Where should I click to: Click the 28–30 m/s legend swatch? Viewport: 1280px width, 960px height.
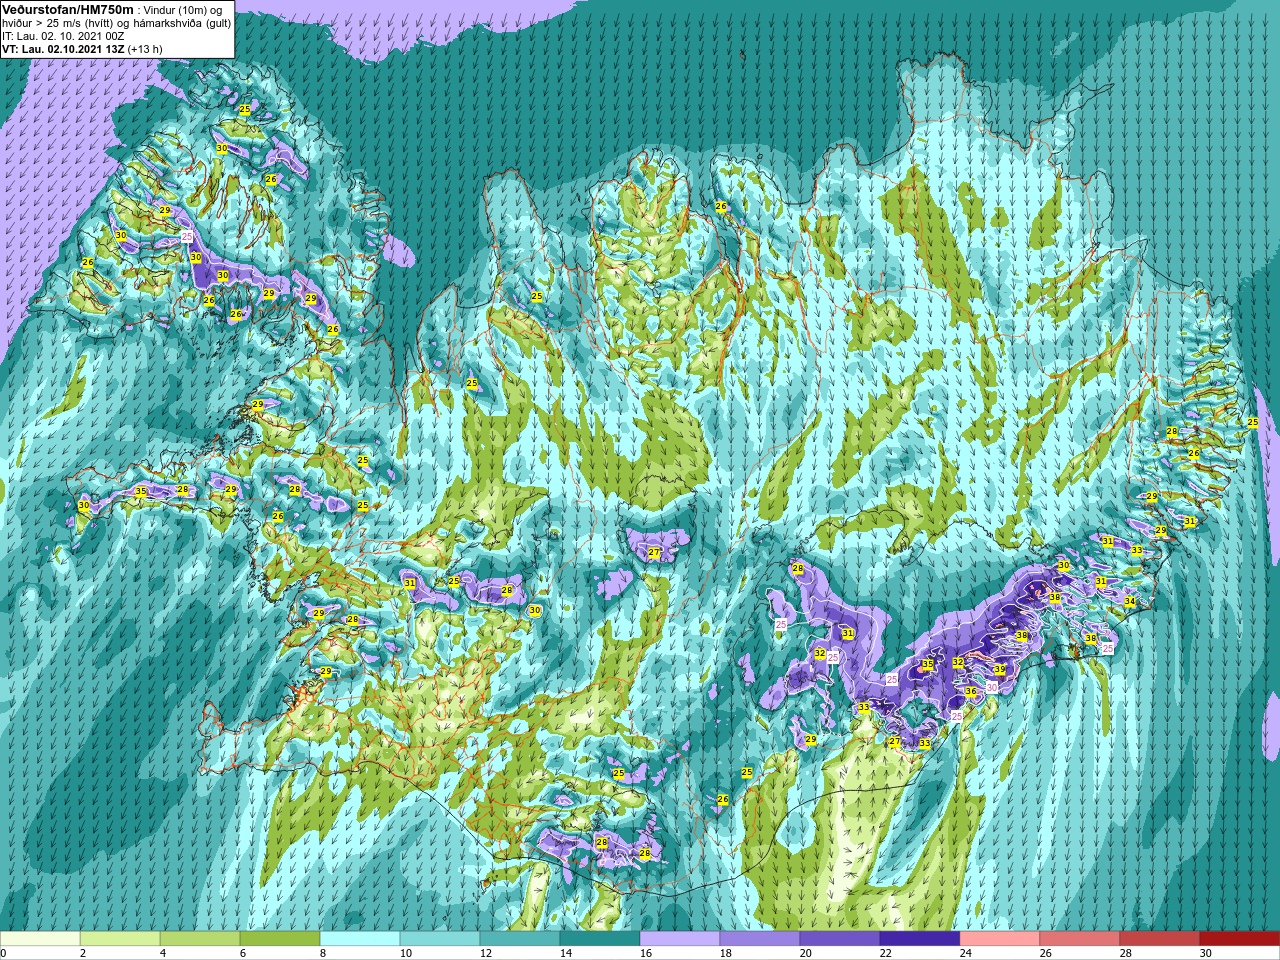click(1160, 939)
